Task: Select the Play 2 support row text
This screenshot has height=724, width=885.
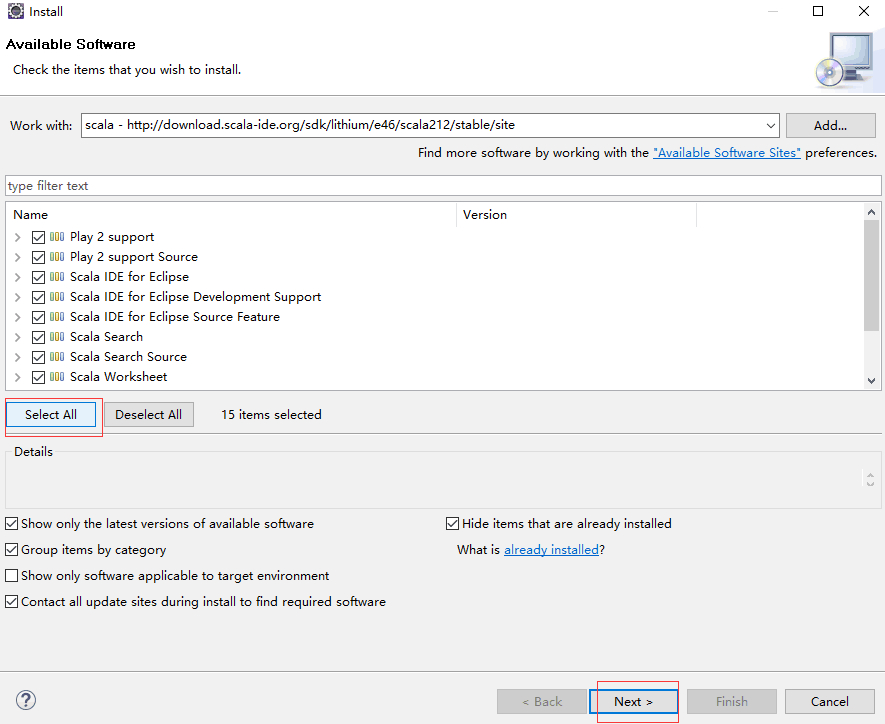Action: [112, 237]
